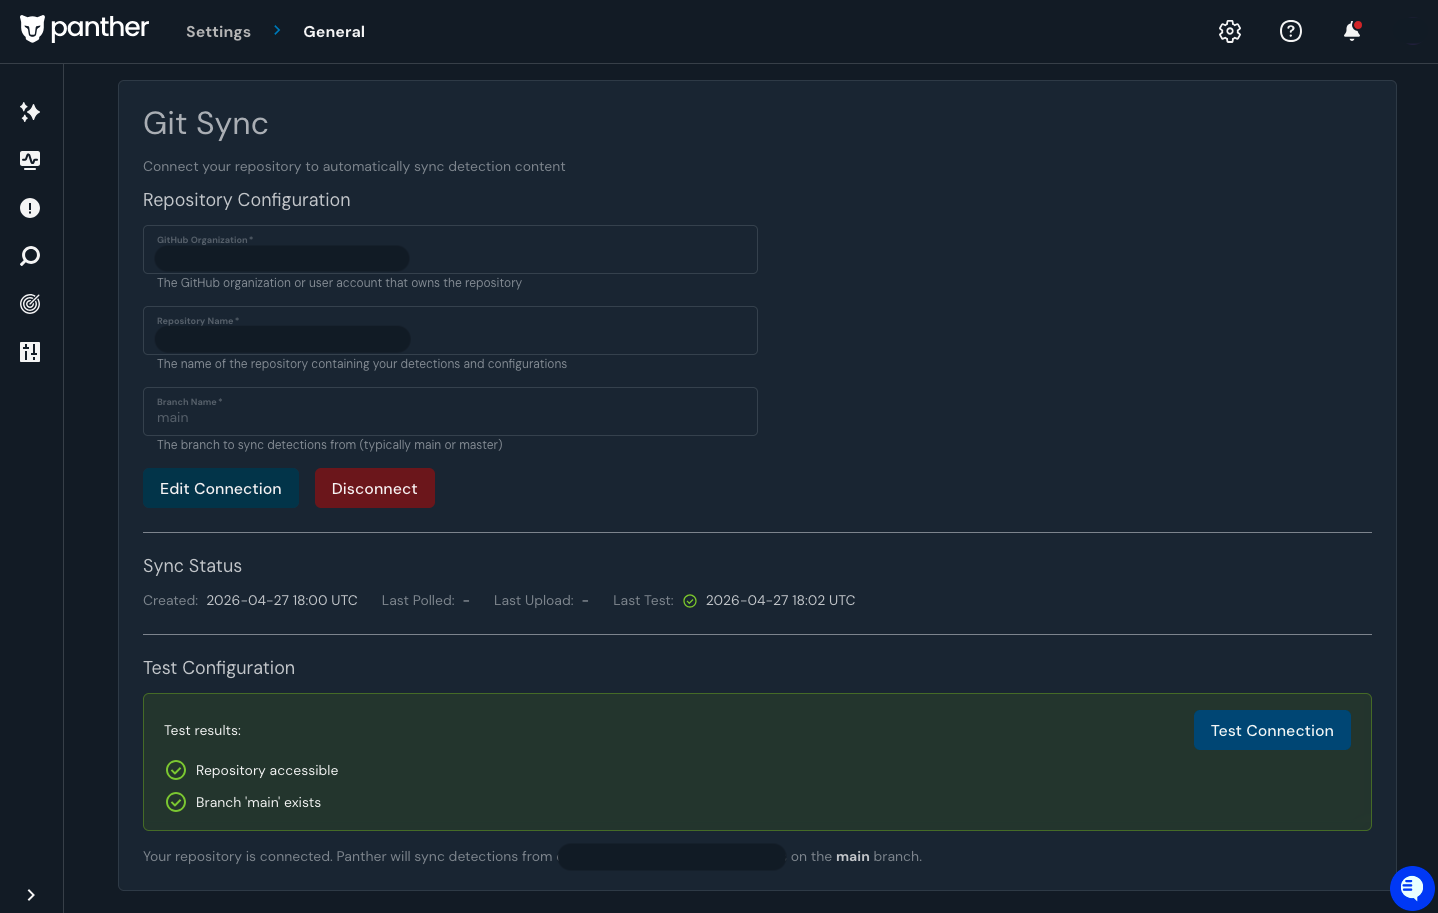Click the GitHub Organization field
The width and height of the screenshot is (1438, 913).
point(450,250)
